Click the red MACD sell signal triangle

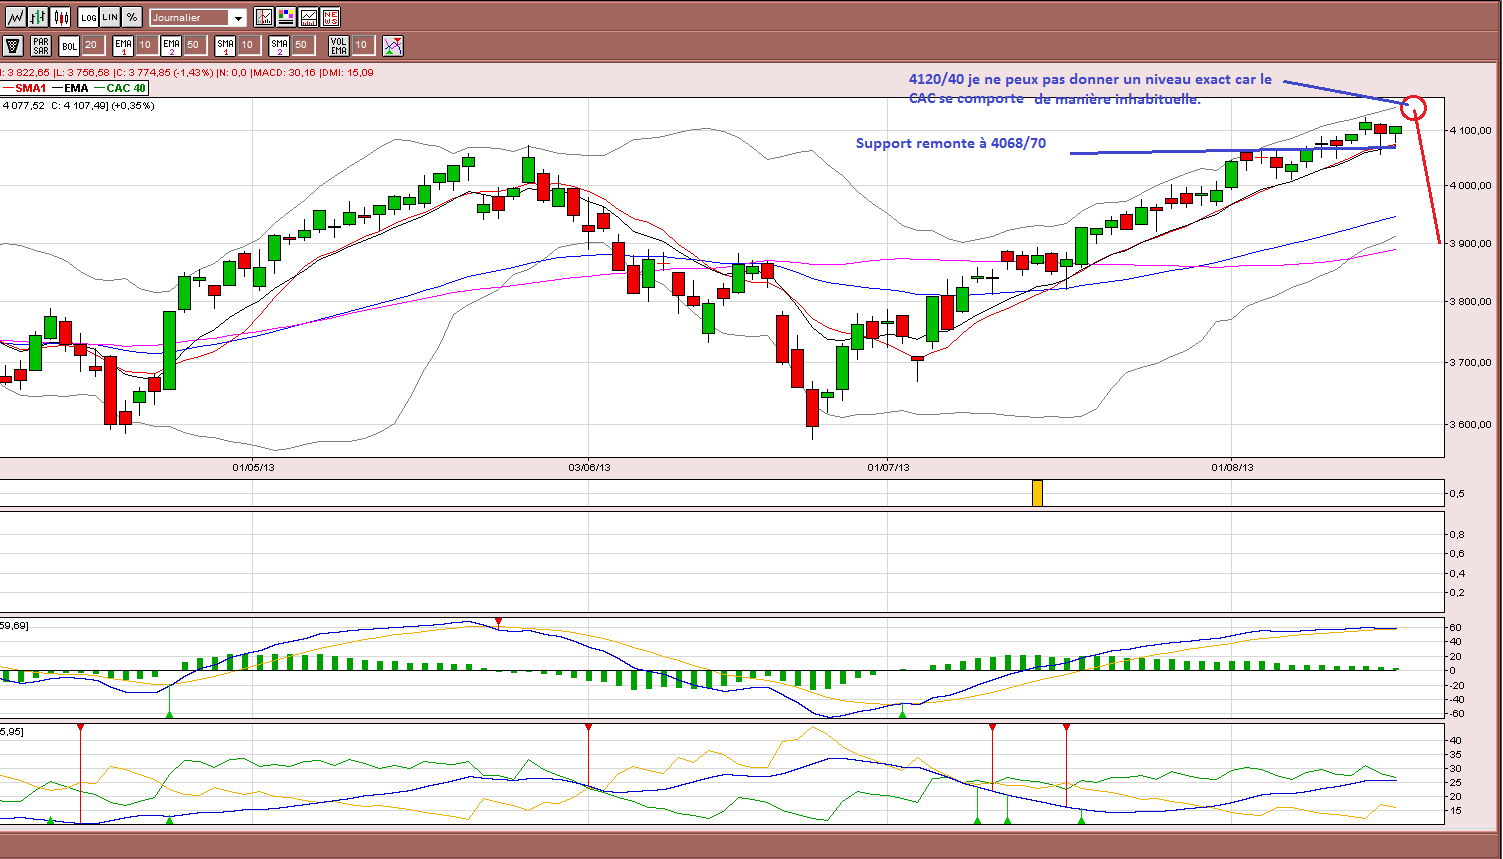pos(499,622)
